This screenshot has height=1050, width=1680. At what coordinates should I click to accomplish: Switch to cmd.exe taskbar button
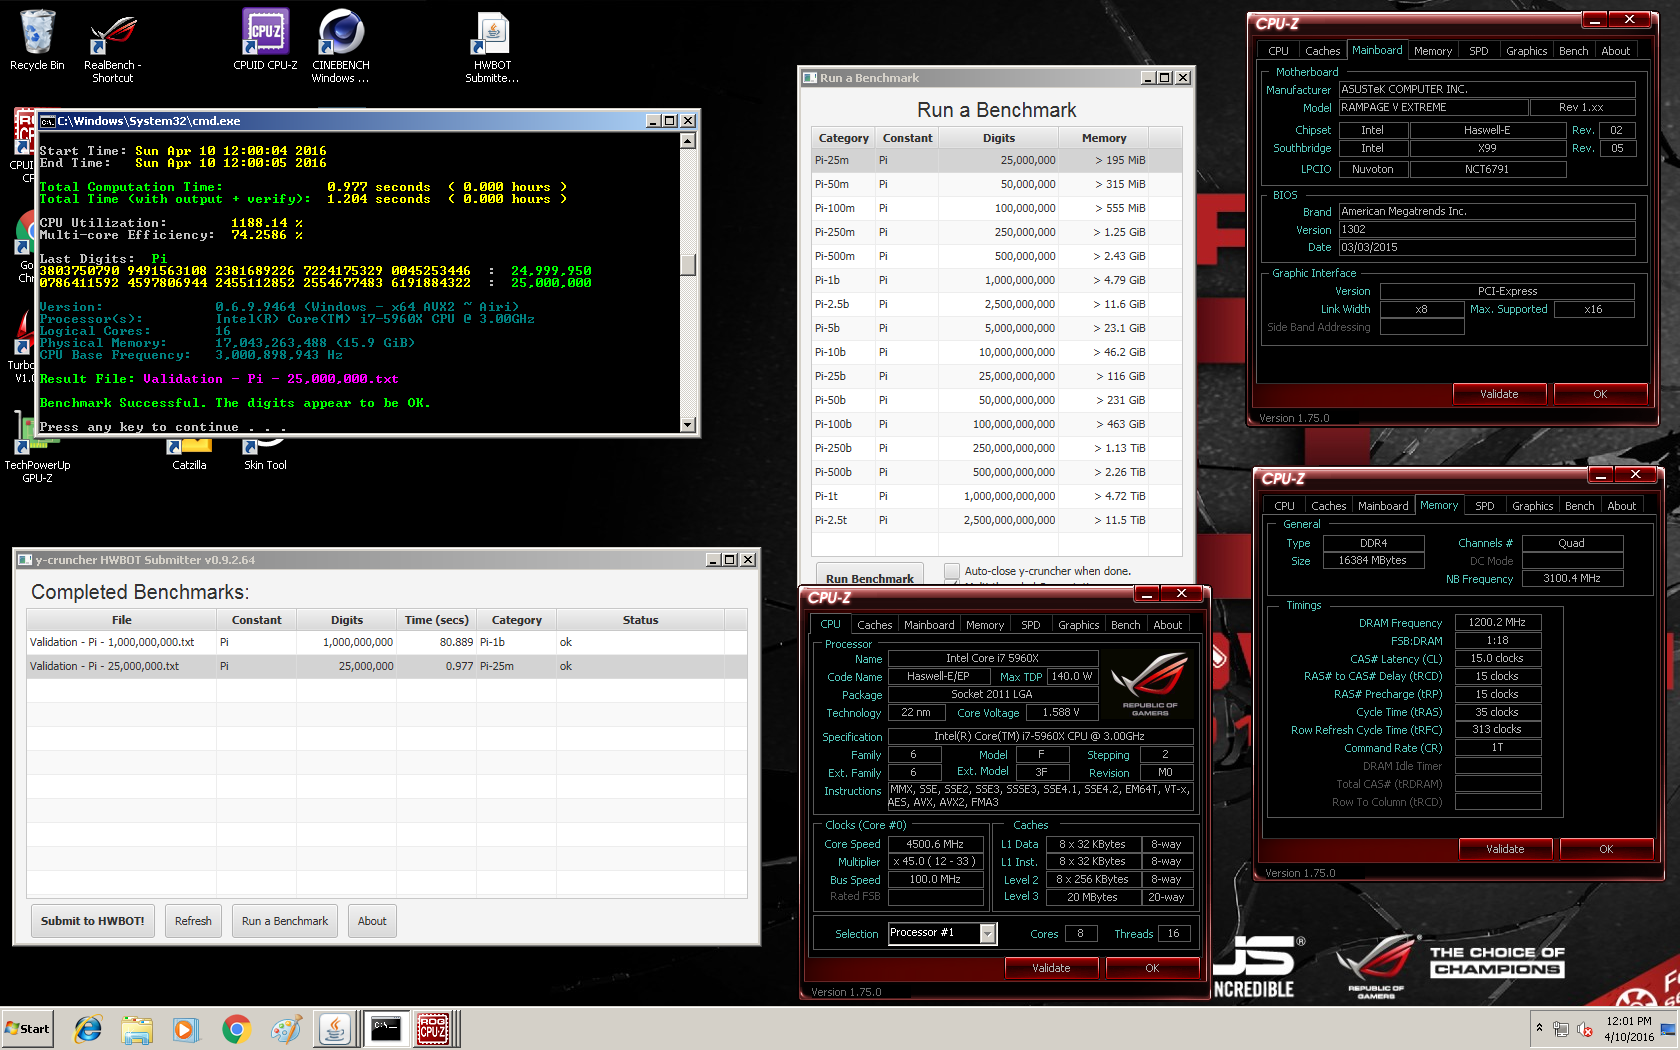[385, 1029]
